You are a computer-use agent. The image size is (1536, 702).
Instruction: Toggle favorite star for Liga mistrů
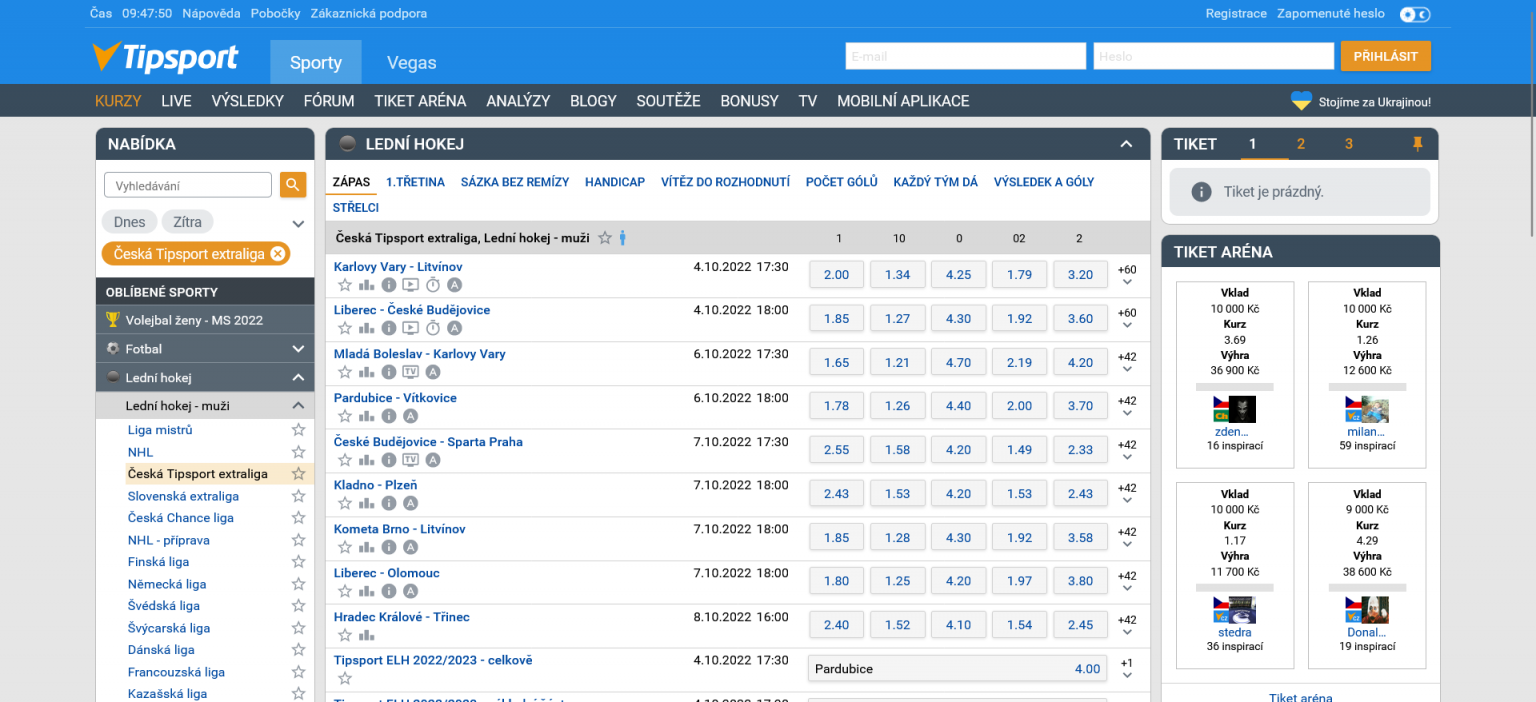pyautogui.click(x=298, y=430)
